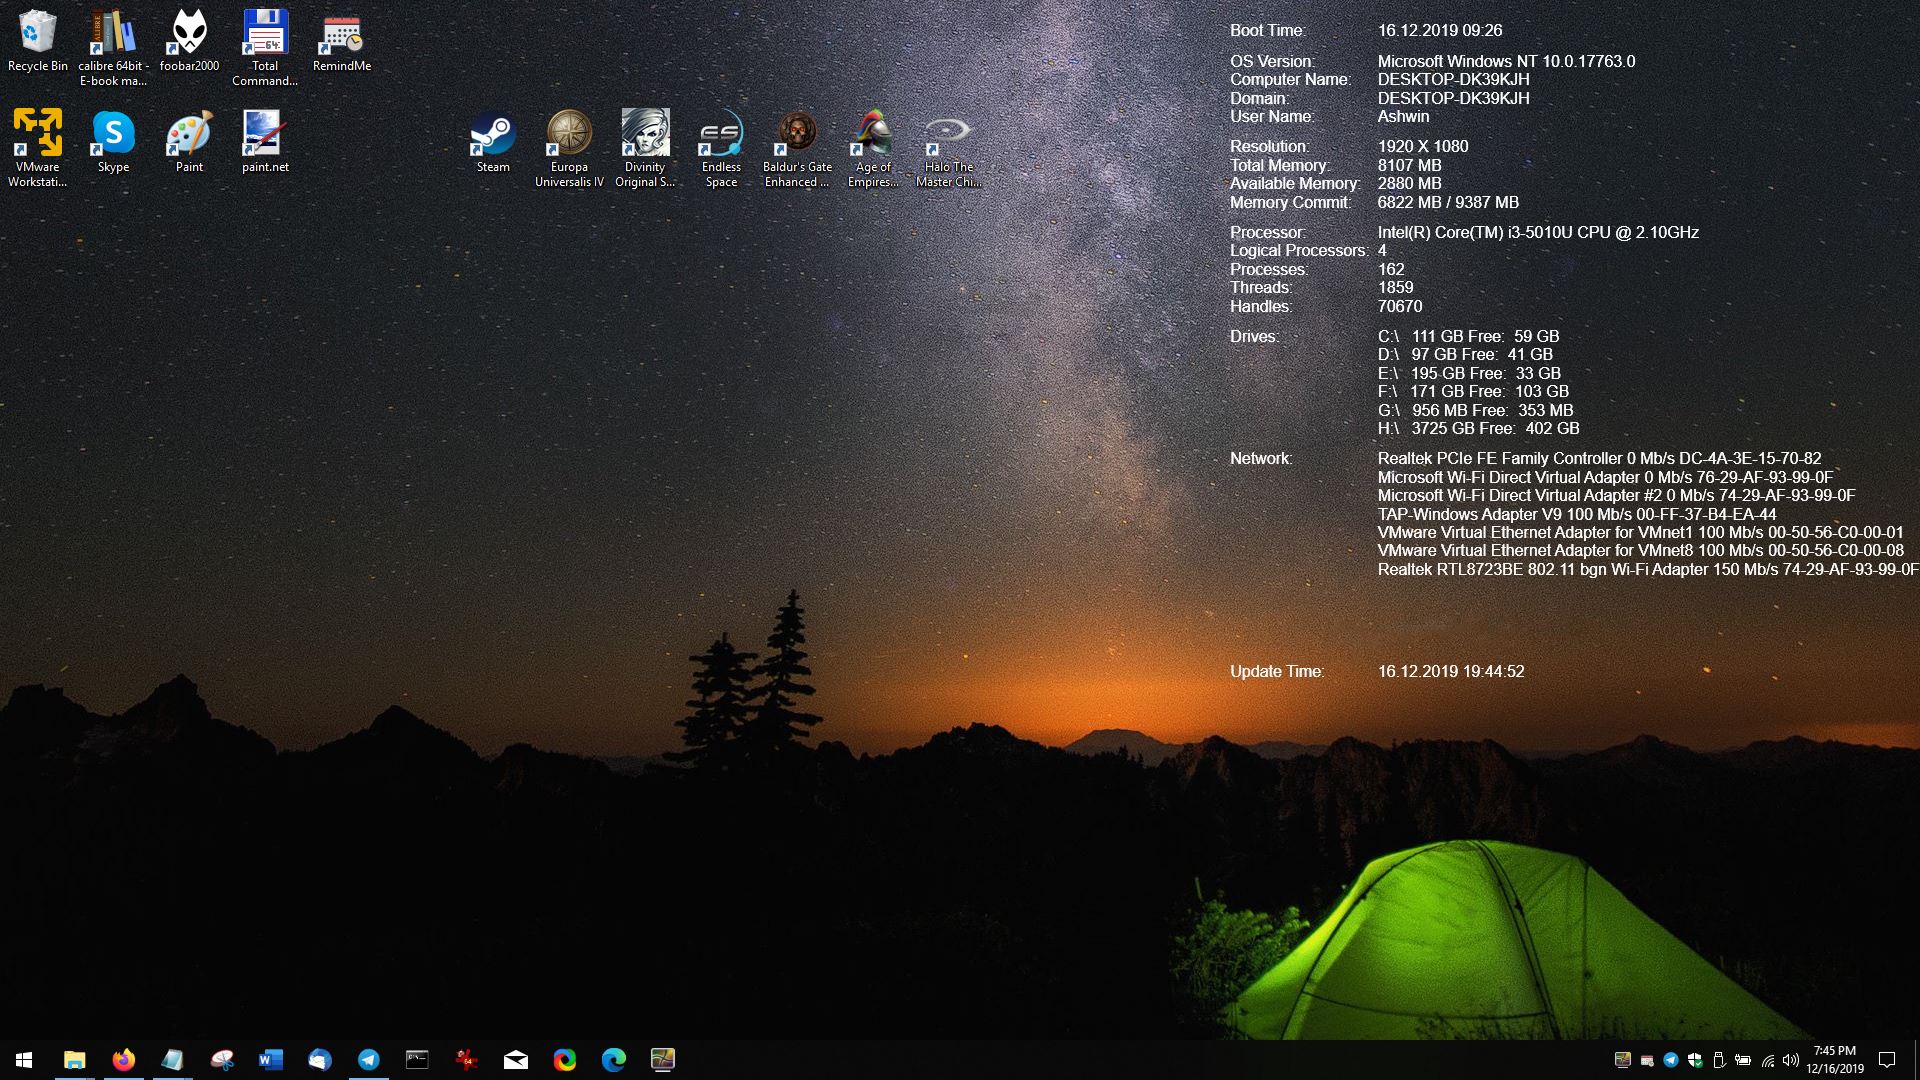Select Telegram icon in taskbar

point(367,1059)
